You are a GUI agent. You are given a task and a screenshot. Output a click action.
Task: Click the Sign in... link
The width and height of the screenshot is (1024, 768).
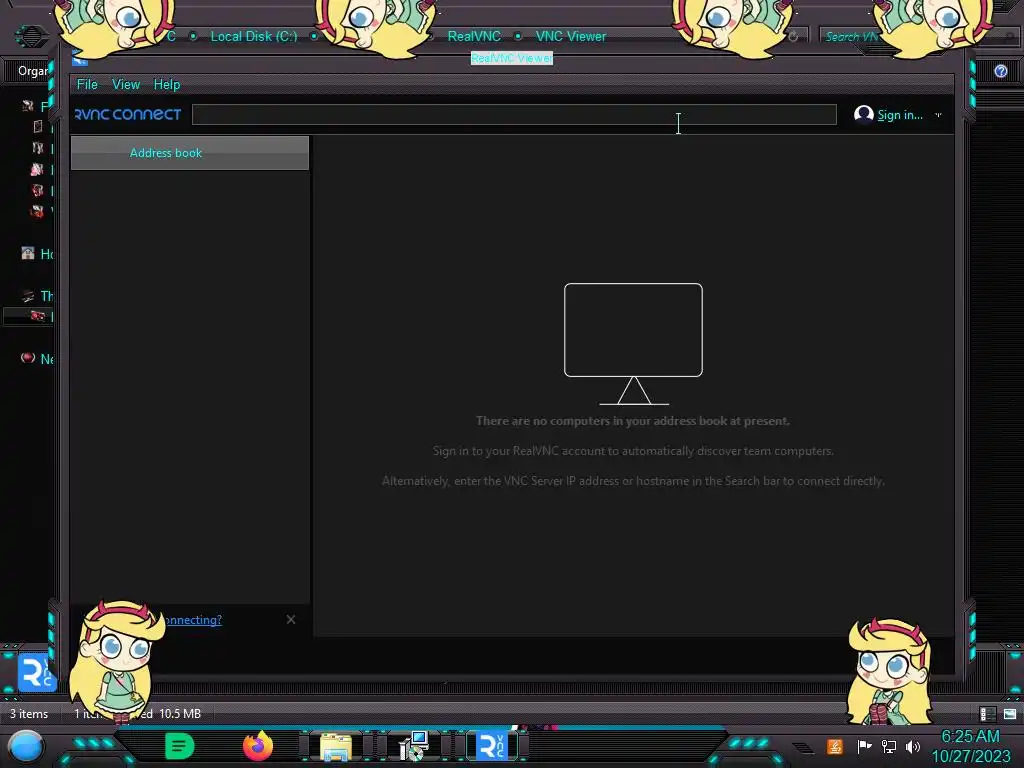pyautogui.click(x=899, y=115)
